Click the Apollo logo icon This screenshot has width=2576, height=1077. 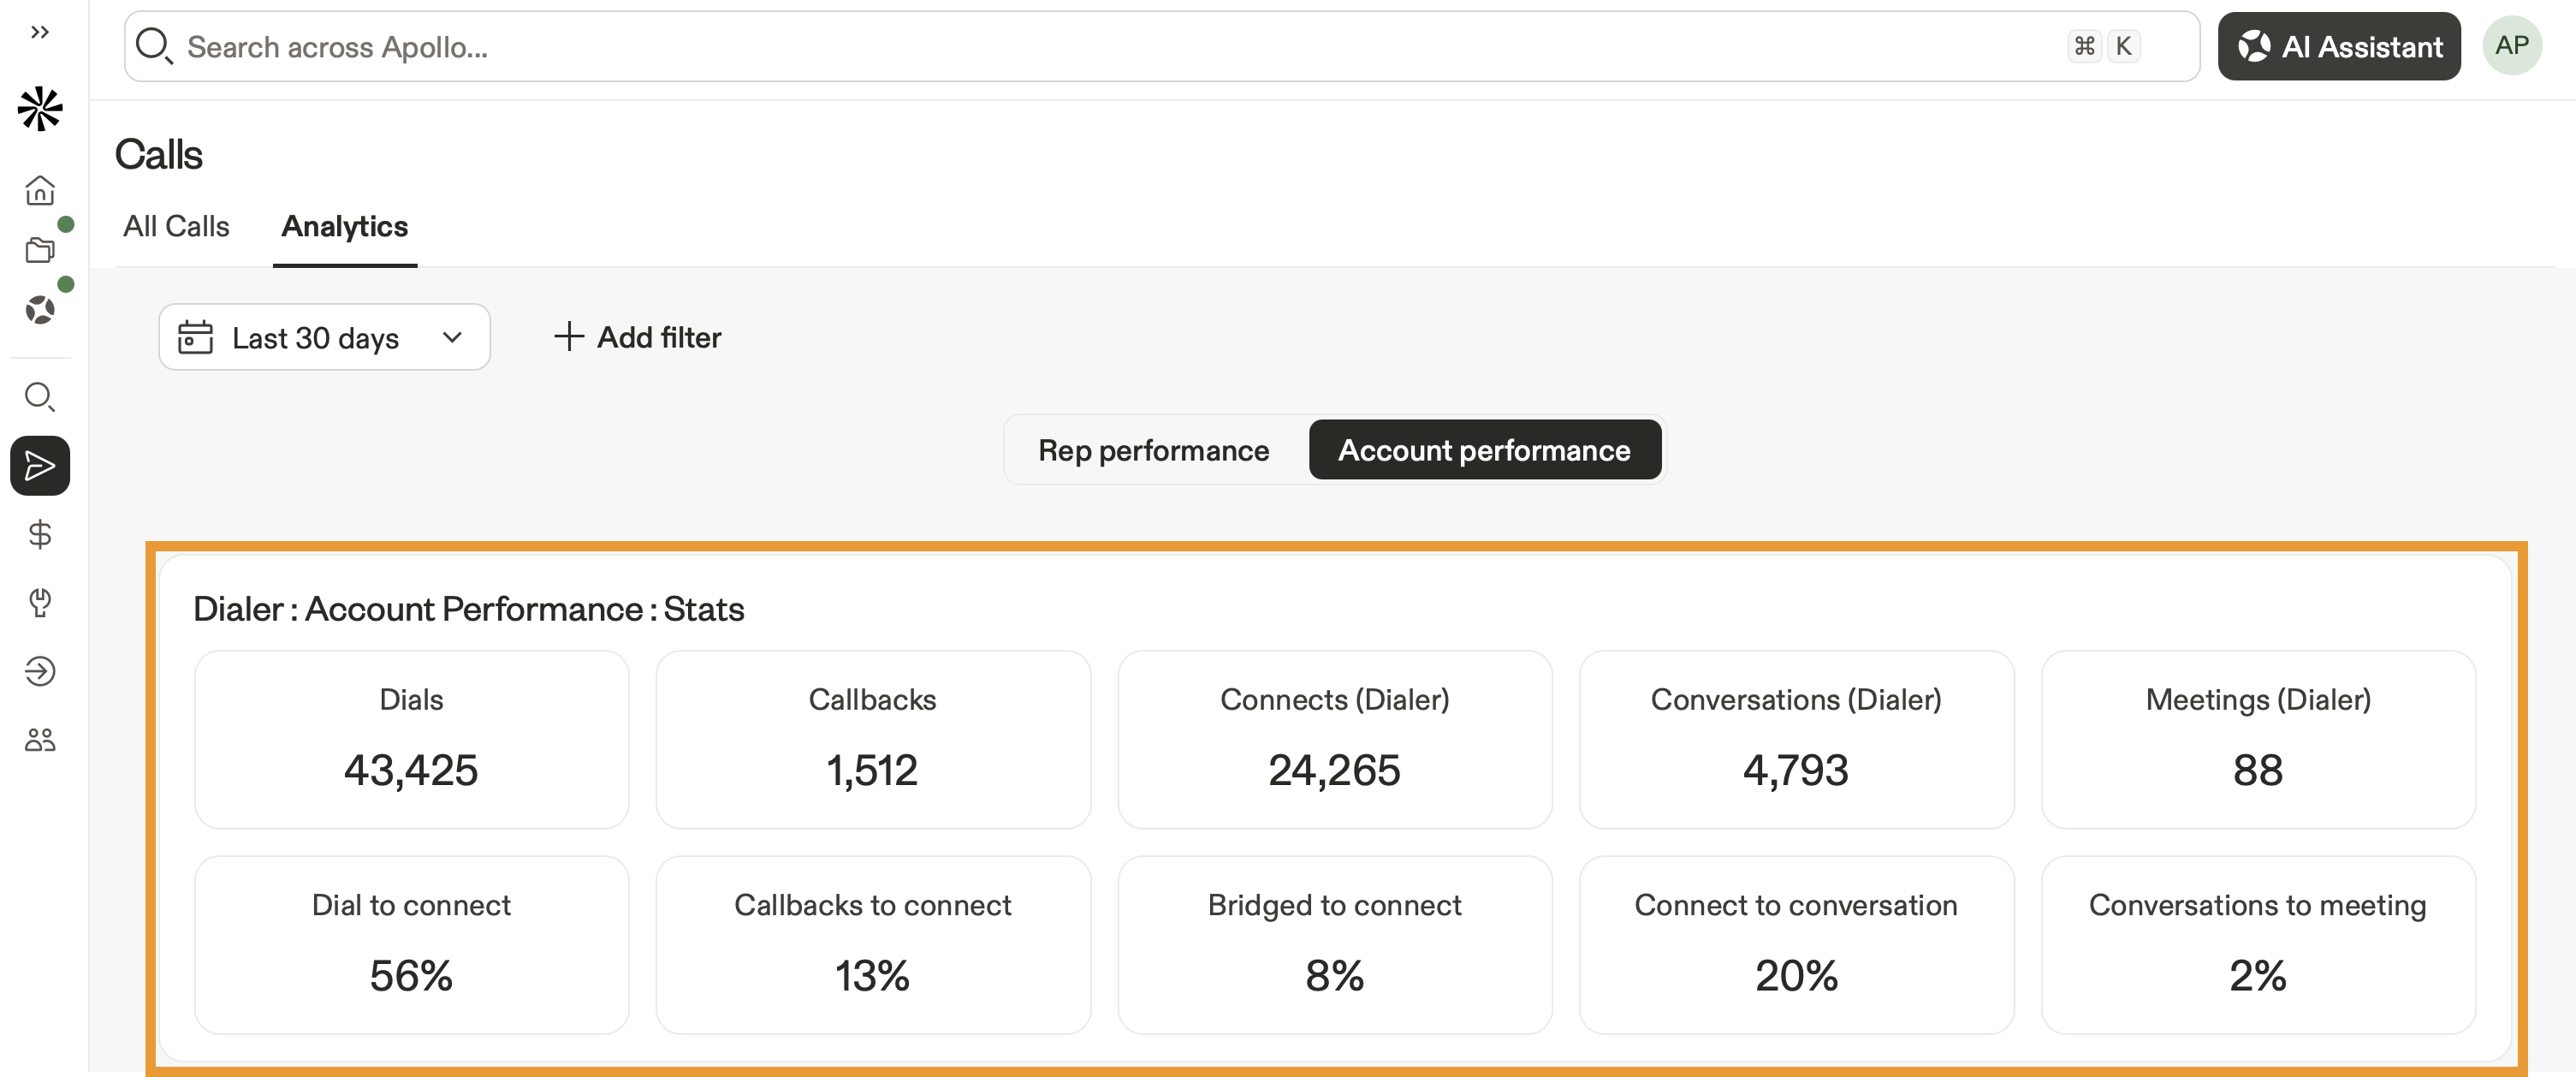click(40, 109)
